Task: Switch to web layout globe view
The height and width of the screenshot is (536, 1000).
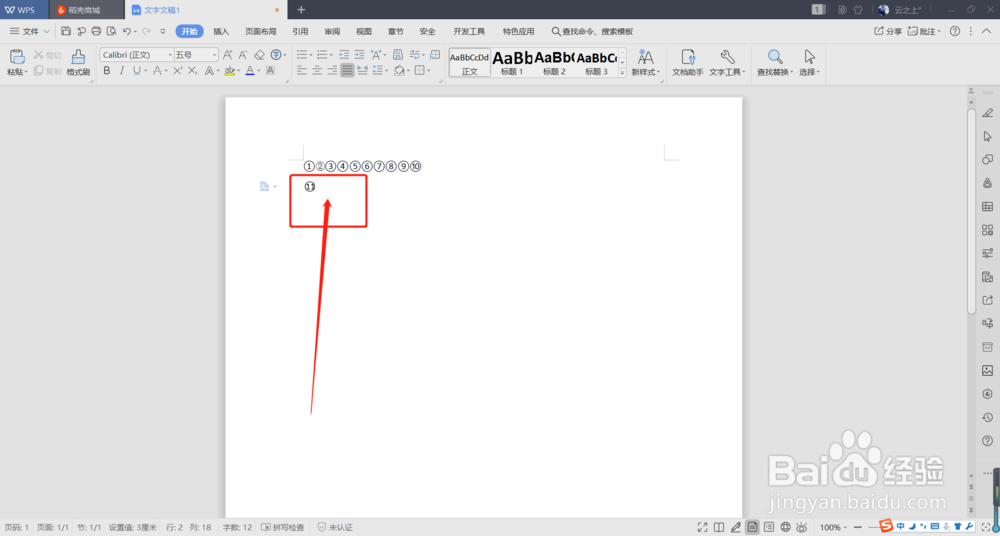Action: point(786,527)
